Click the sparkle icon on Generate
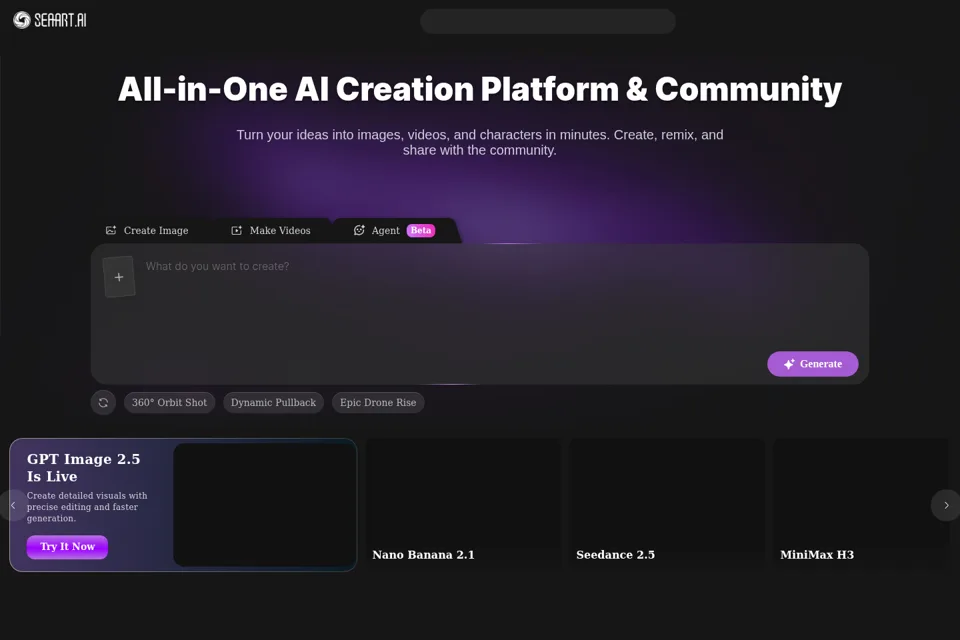The height and width of the screenshot is (640, 960). click(x=789, y=364)
